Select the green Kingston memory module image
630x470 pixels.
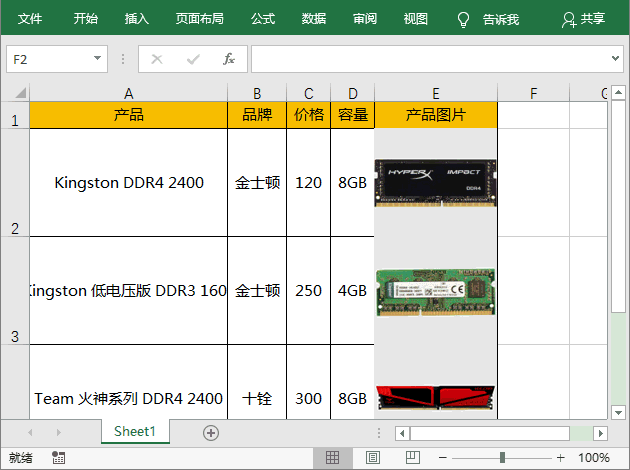tap(436, 292)
